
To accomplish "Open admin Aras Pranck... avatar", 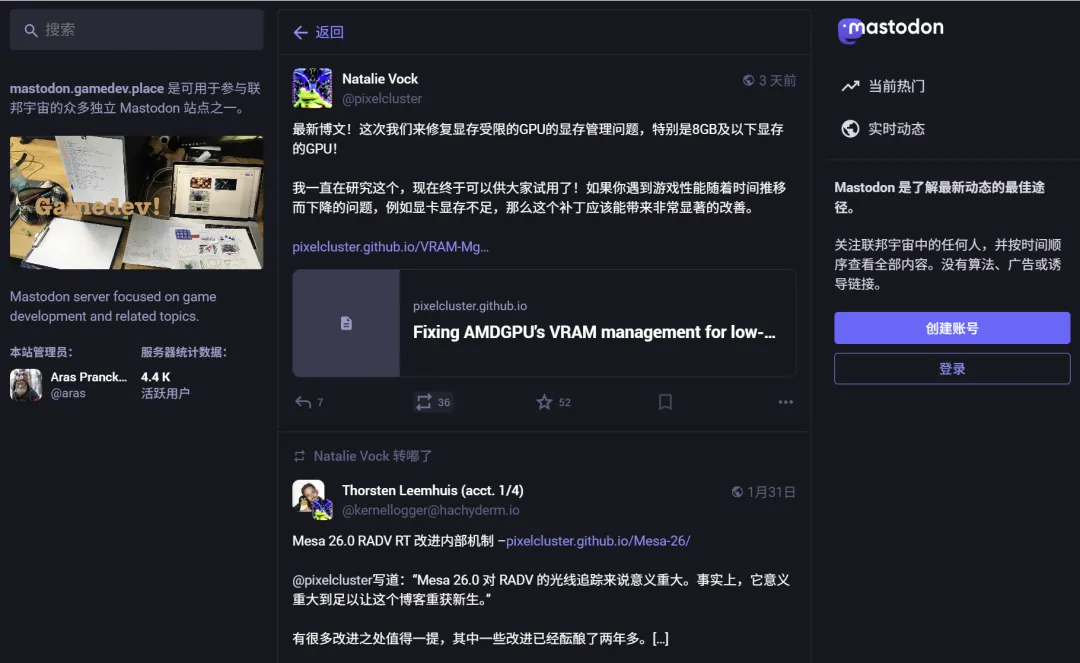I will 26,385.
